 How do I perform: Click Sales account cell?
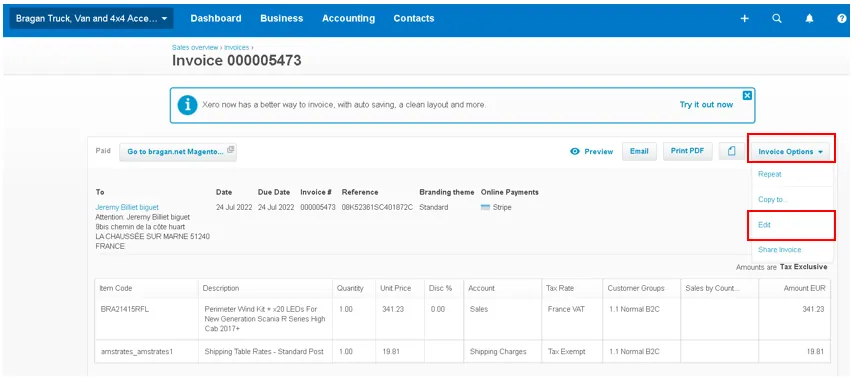coord(502,319)
